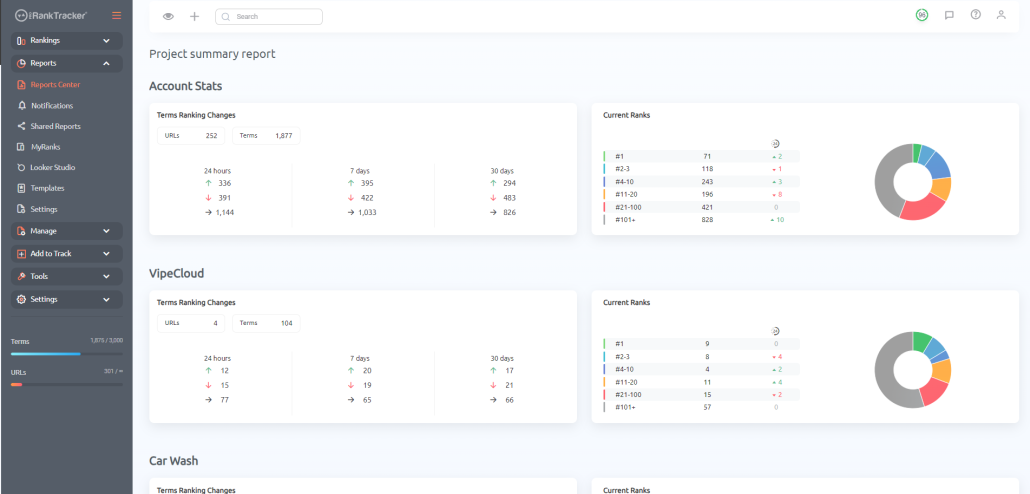Viewport: 1030px width, 494px height.
Task: Click VipeCloud URLs 4 box
Action: tap(190, 323)
